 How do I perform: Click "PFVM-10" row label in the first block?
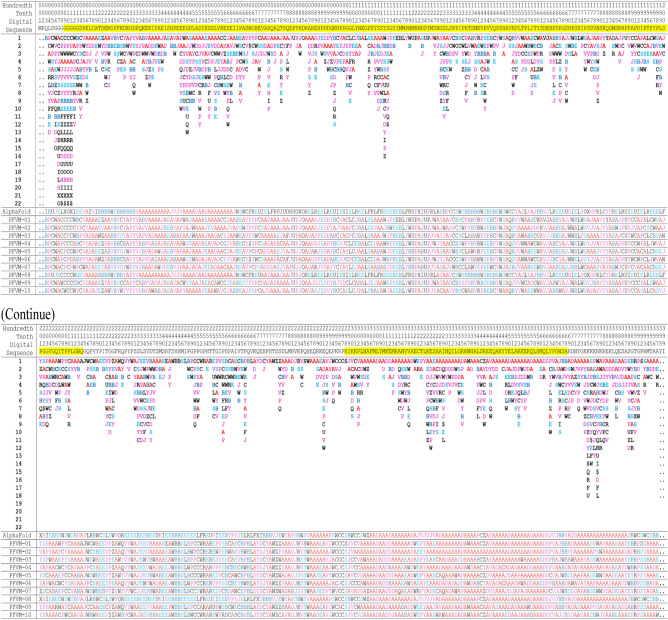coord(20,291)
